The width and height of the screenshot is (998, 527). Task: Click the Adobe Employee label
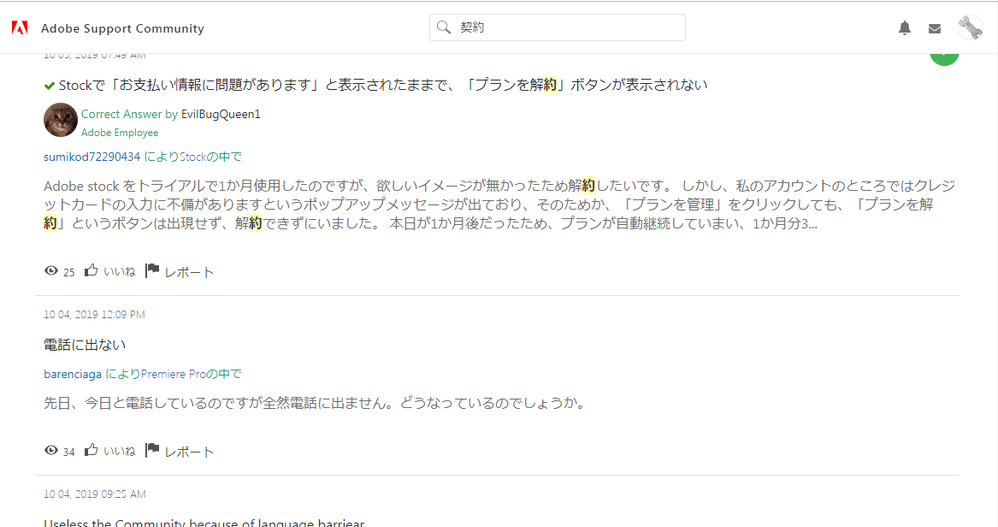click(x=120, y=132)
